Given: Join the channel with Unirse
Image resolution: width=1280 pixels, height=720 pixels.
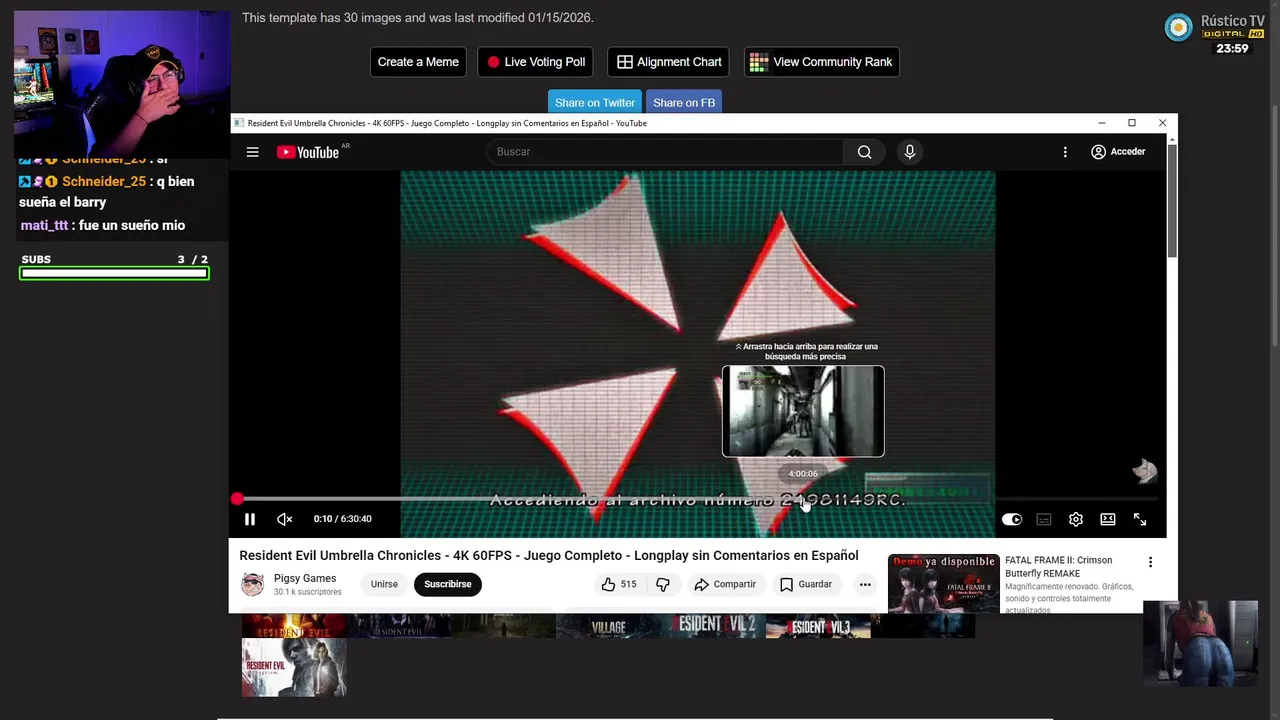Looking at the screenshot, I should point(384,584).
